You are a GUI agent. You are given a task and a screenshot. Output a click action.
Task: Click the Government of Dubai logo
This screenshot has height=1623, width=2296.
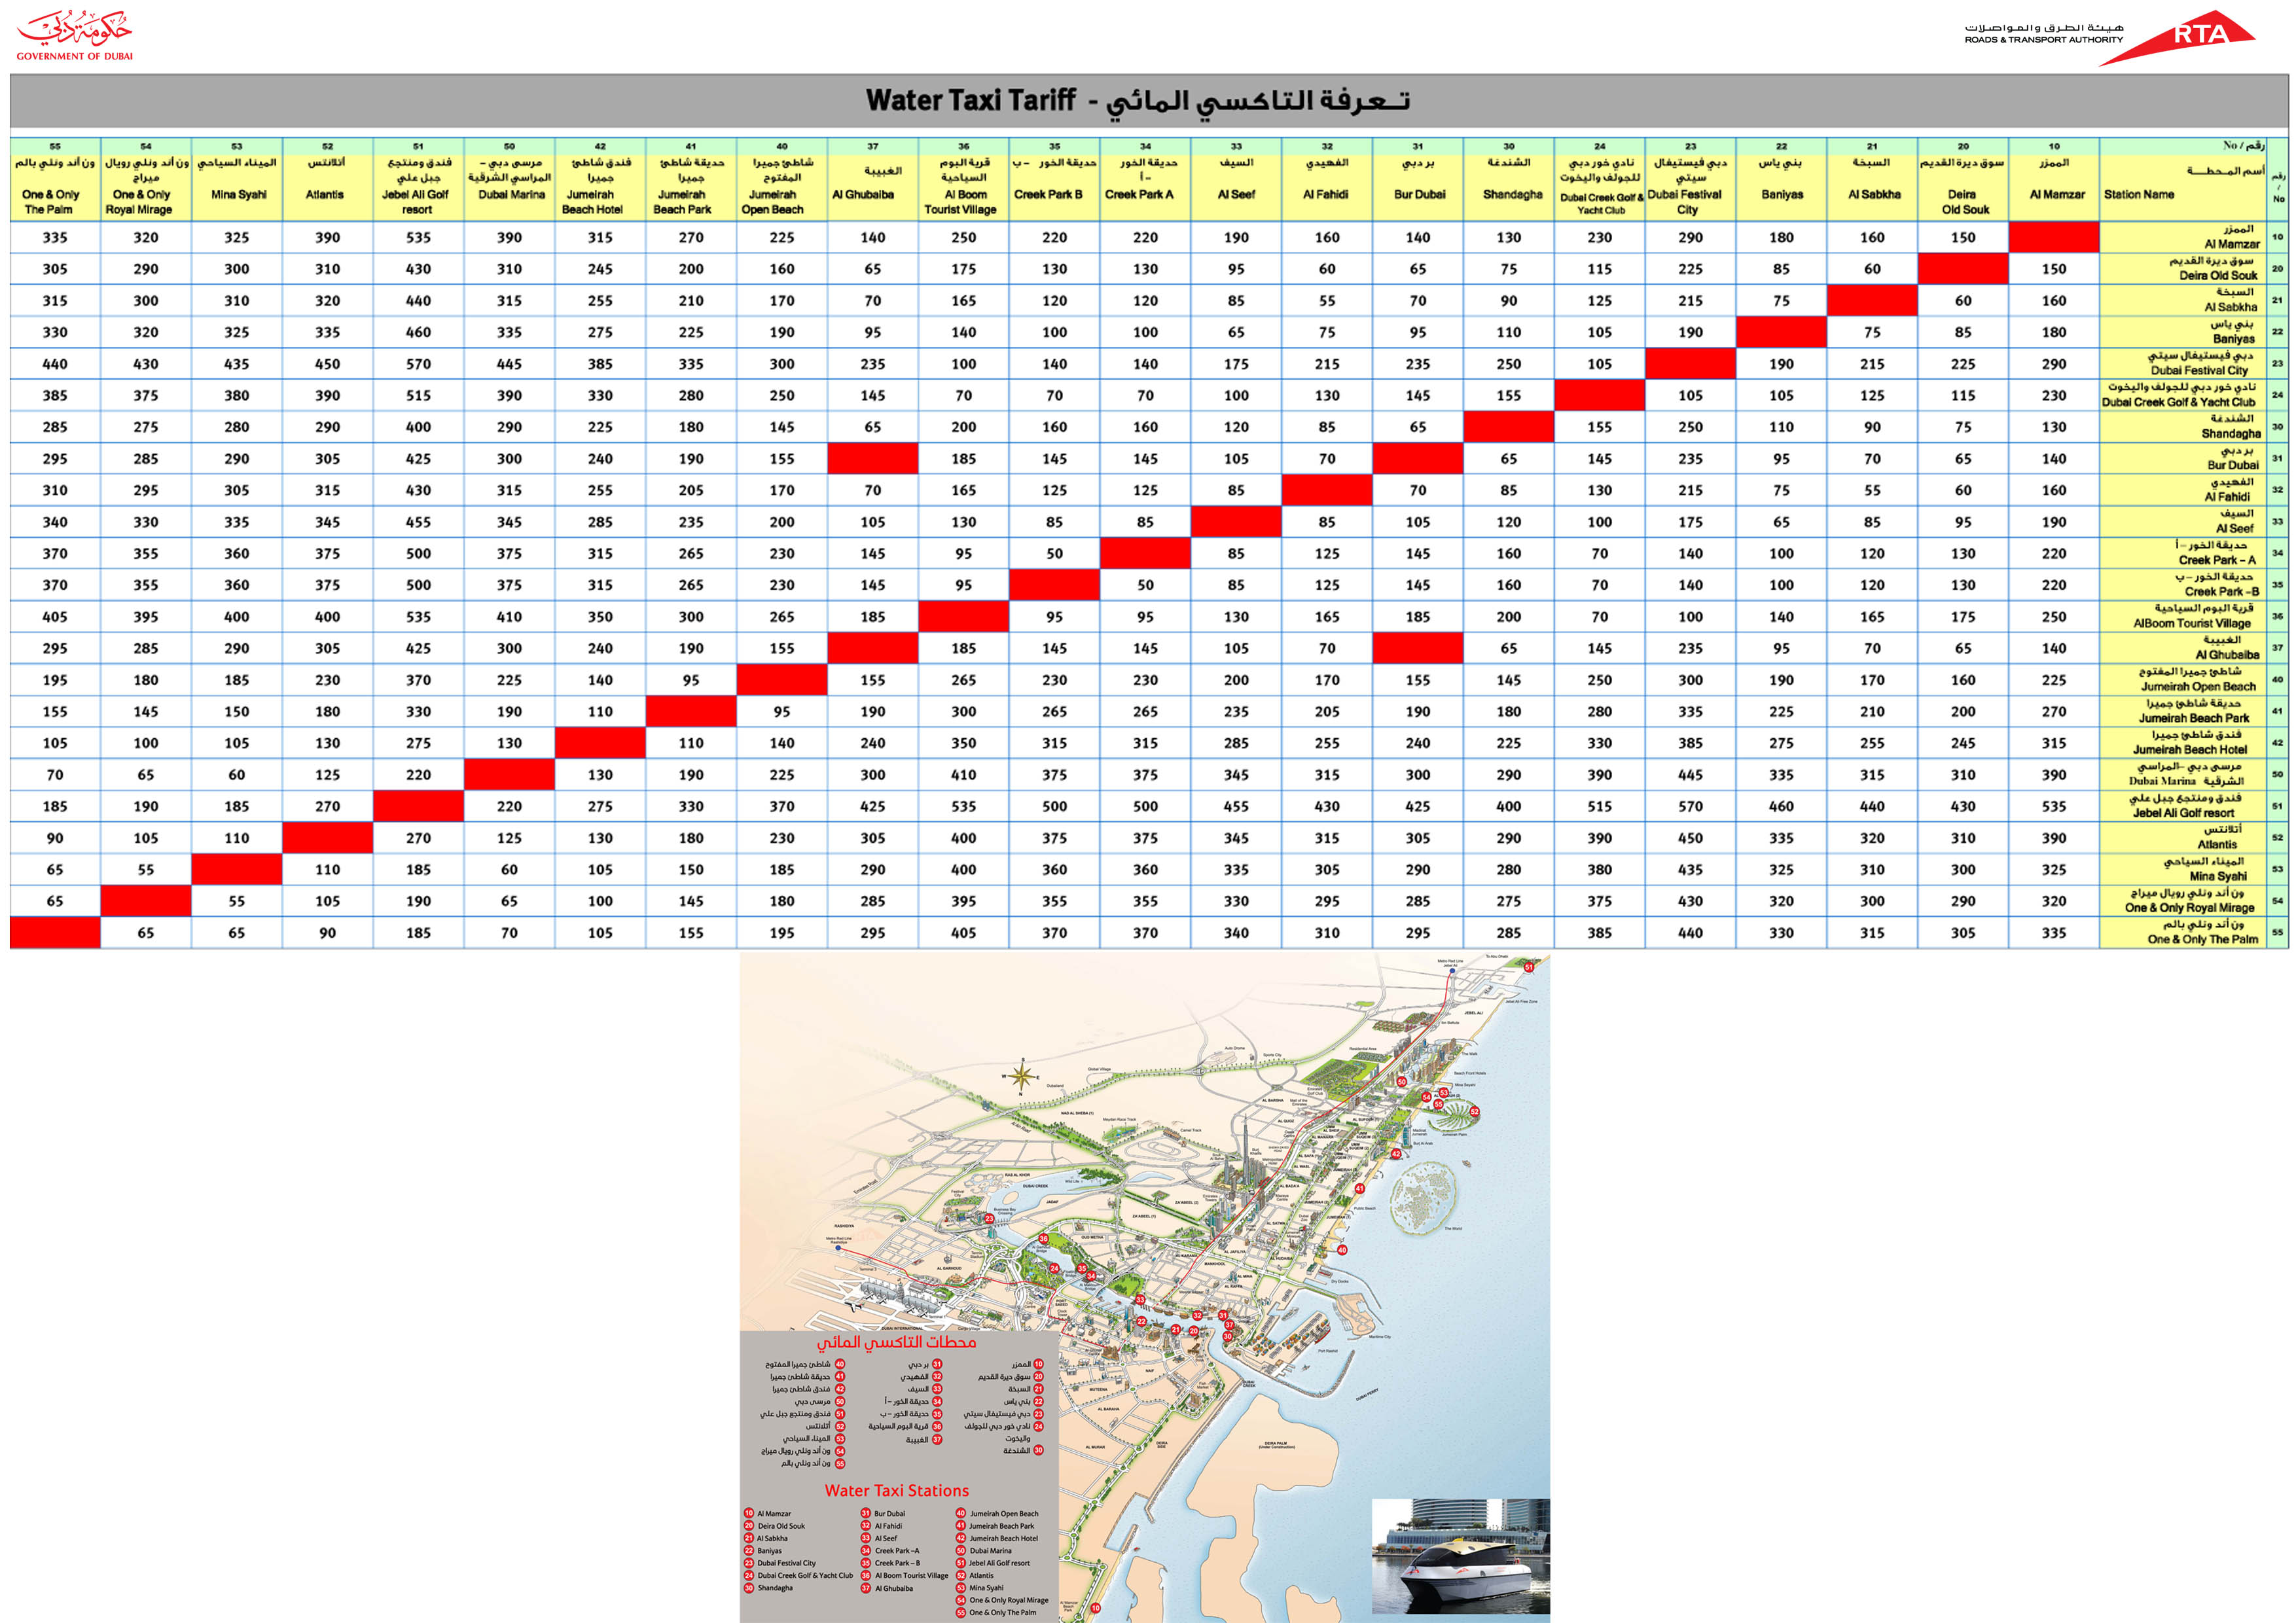[75, 35]
